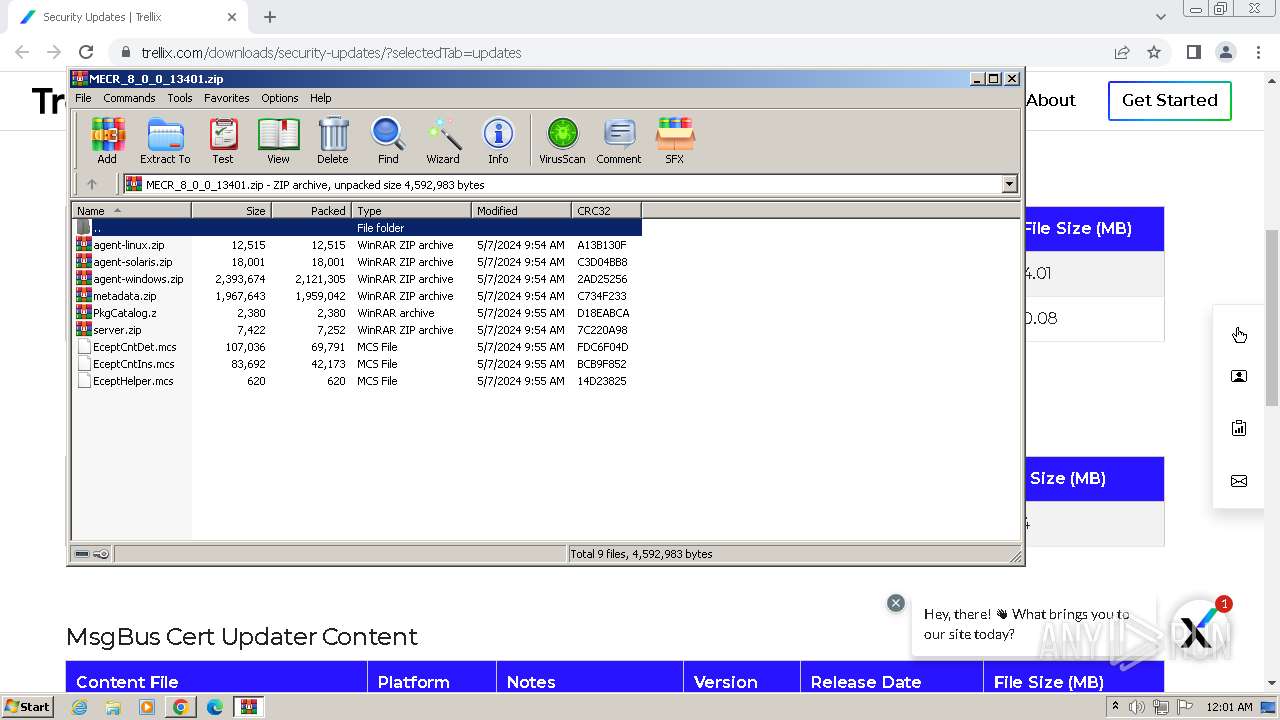This screenshot has height=720, width=1280.
Task: Open the Chrome profile avatar
Action: click(x=1225, y=52)
